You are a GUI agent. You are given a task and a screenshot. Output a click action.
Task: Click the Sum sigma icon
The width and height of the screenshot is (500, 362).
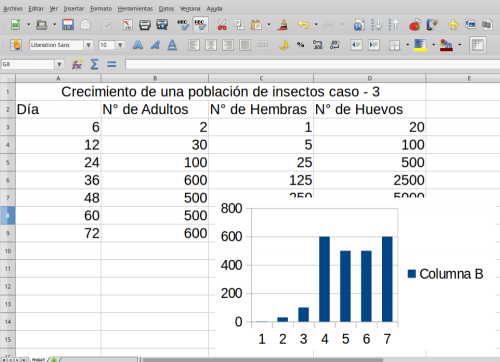94,64
